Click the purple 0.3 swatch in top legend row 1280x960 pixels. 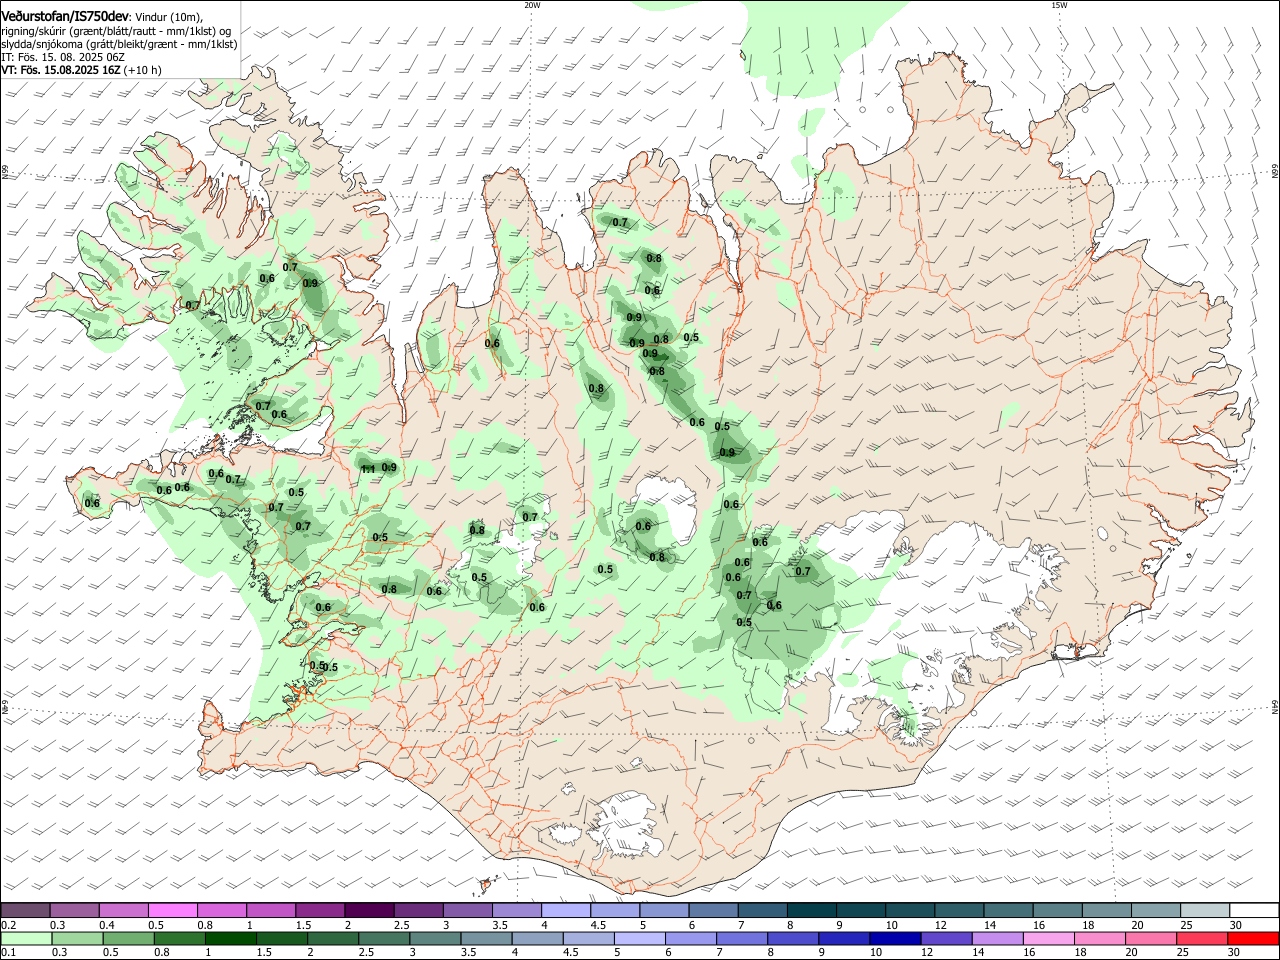75,911
